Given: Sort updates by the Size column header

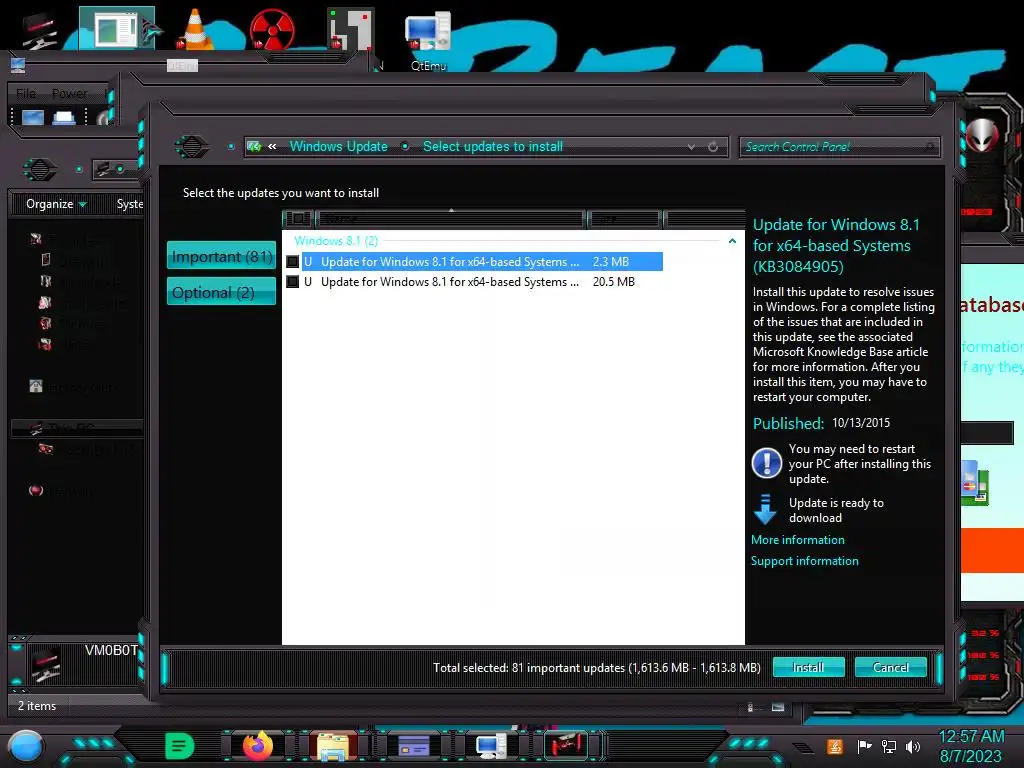Looking at the screenshot, I should click(624, 219).
